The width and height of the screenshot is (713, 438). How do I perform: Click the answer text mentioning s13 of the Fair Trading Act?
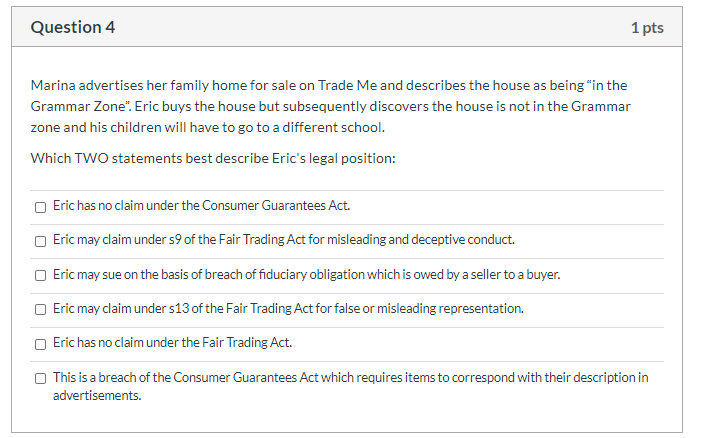(x=288, y=308)
